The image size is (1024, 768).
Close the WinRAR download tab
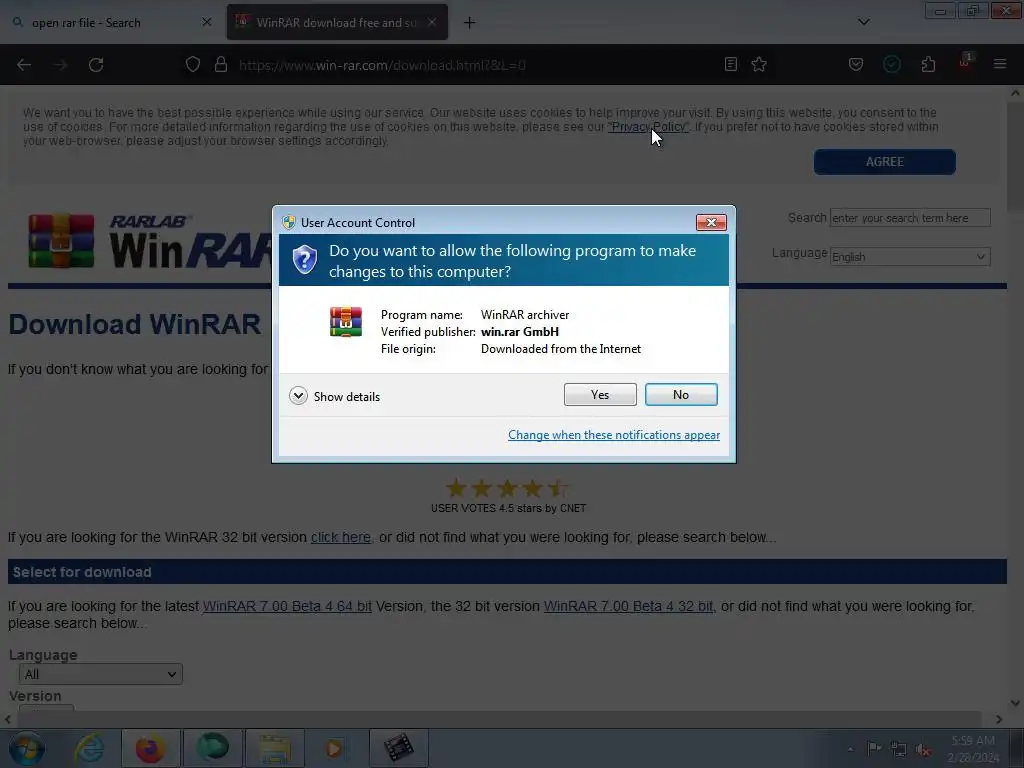(x=432, y=22)
